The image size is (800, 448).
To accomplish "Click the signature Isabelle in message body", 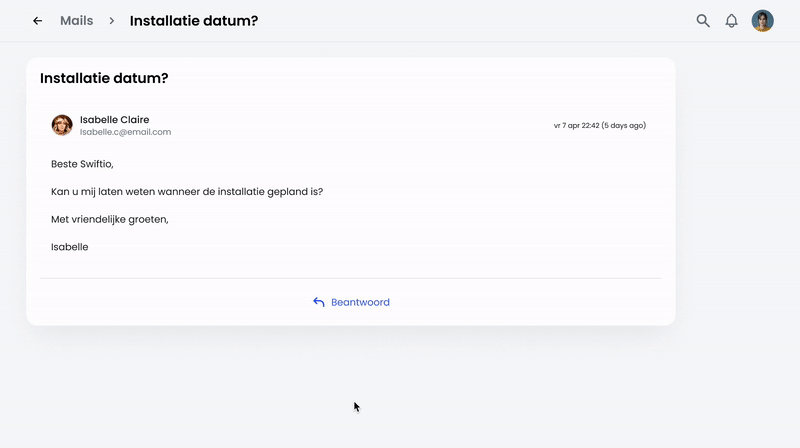I will 69,247.
